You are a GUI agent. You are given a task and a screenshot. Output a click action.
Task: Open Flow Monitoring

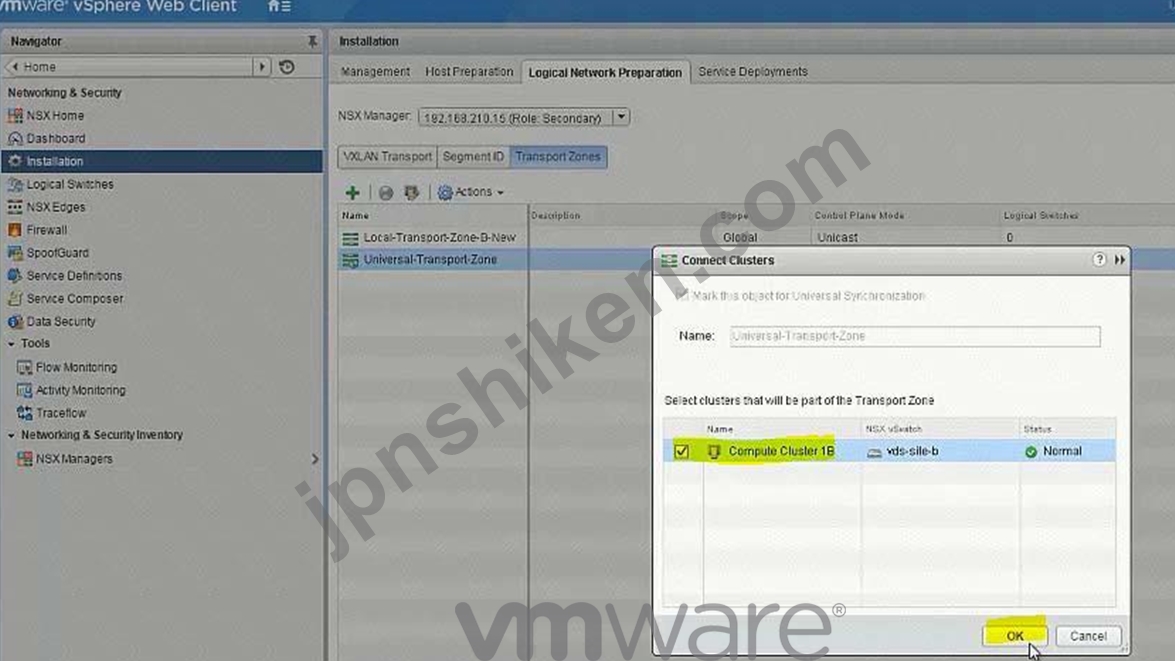76,367
